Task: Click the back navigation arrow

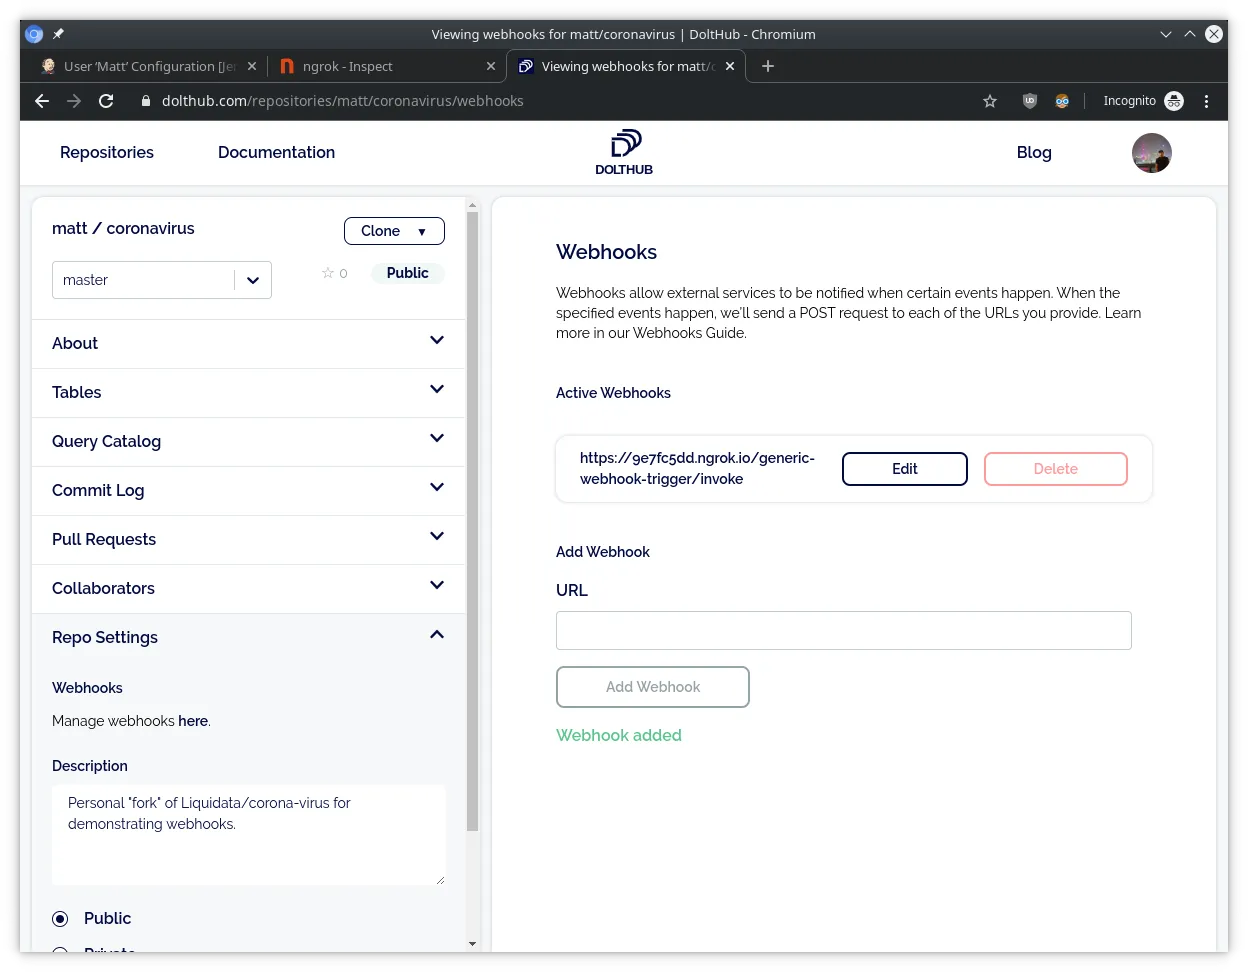Action: [41, 101]
